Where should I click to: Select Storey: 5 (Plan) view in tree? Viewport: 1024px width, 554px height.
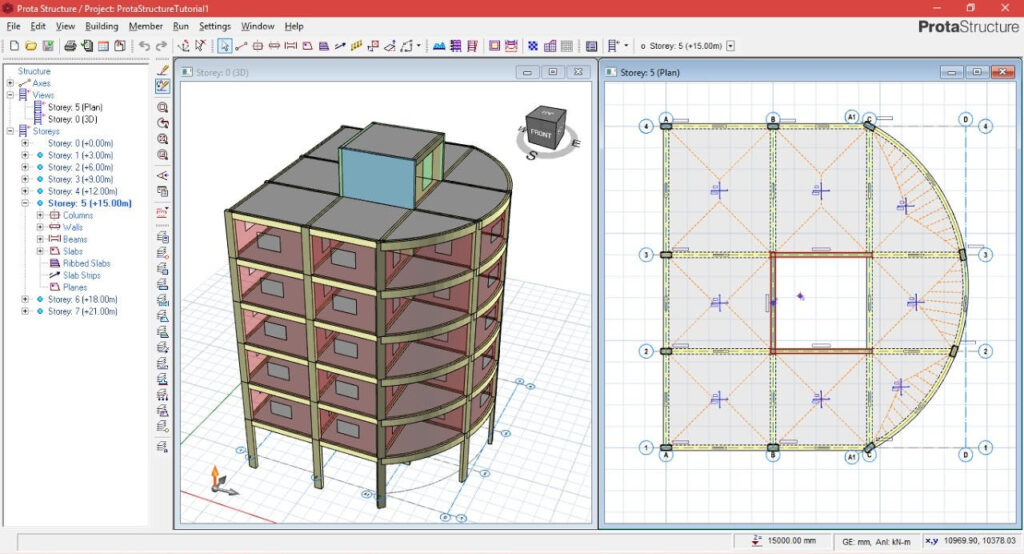click(75, 107)
